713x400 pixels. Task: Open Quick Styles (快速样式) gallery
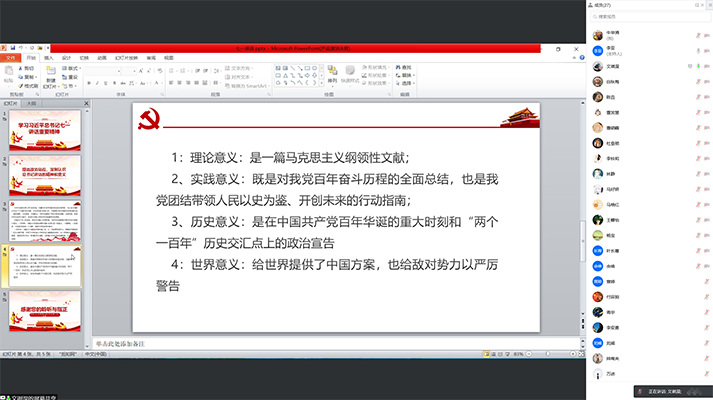(352, 75)
